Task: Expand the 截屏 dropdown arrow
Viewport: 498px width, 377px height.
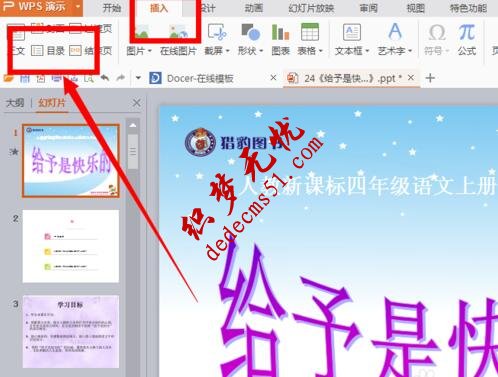Action: pos(228,51)
